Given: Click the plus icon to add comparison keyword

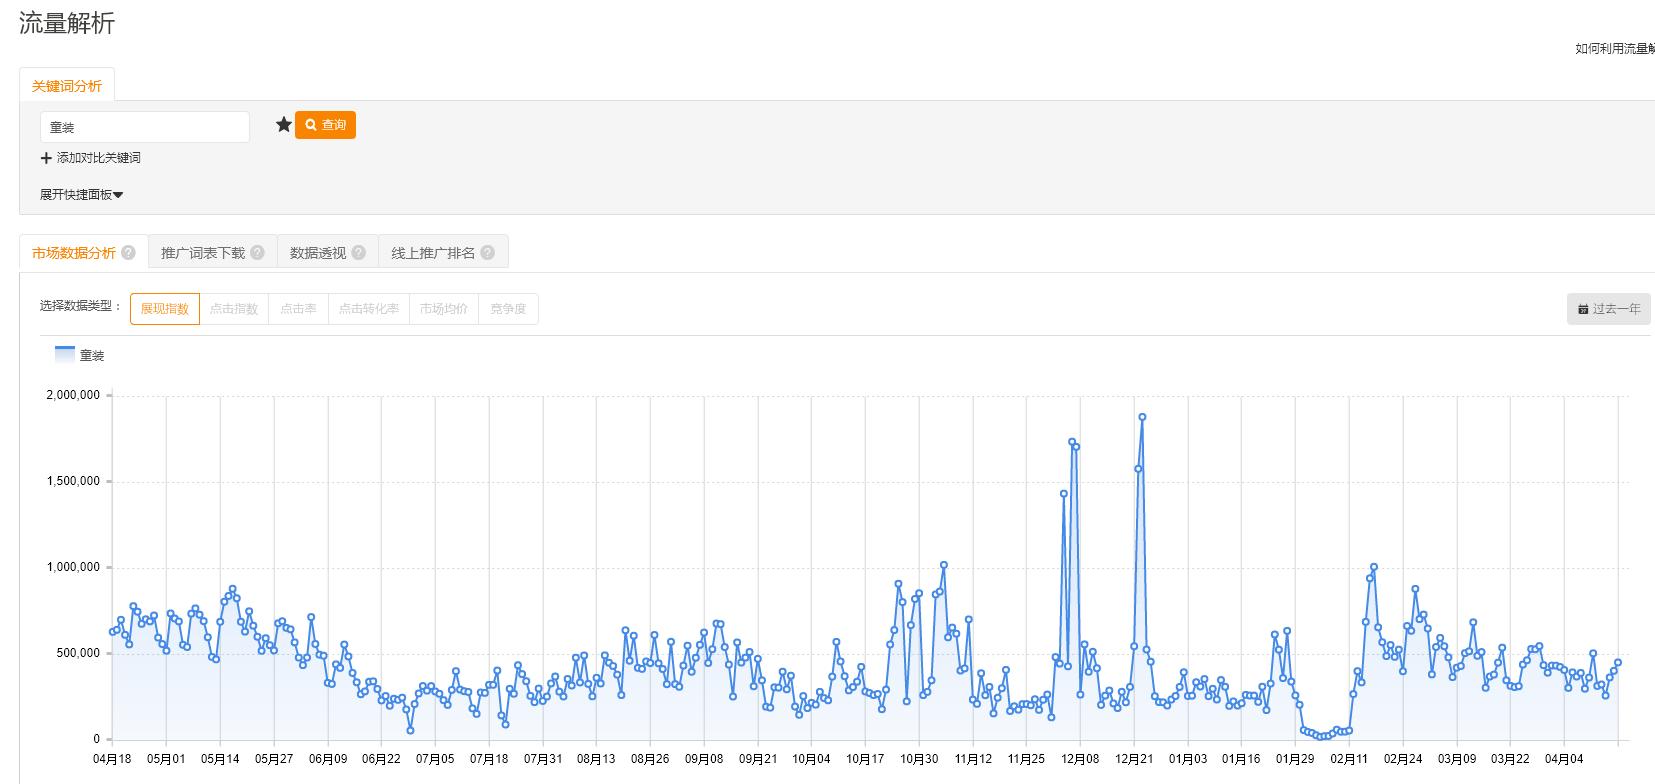Looking at the screenshot, I should [x=46, y=158].
